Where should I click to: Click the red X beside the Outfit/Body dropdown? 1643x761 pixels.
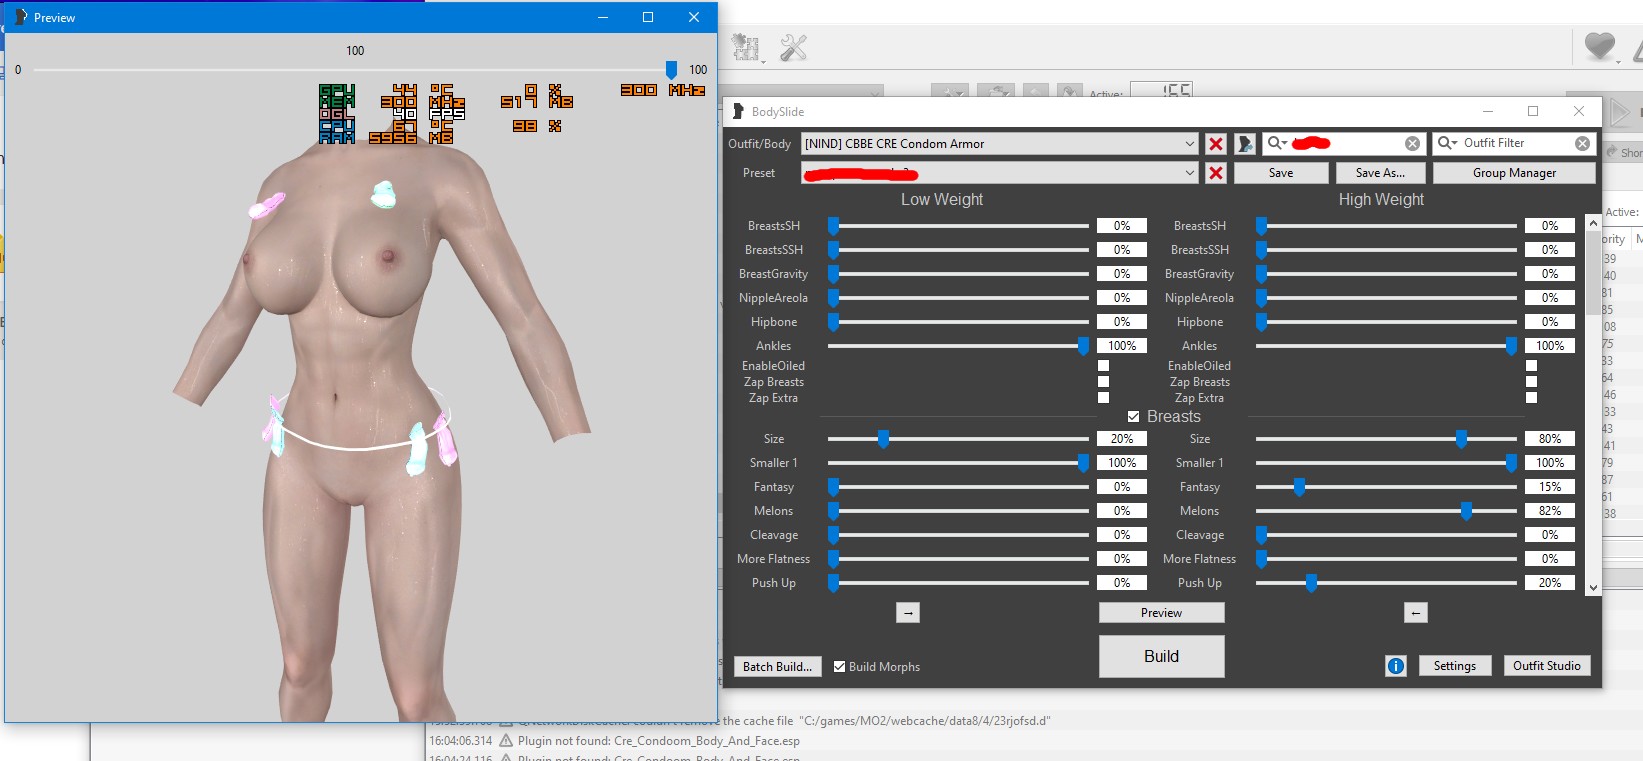click(1216, 144)
